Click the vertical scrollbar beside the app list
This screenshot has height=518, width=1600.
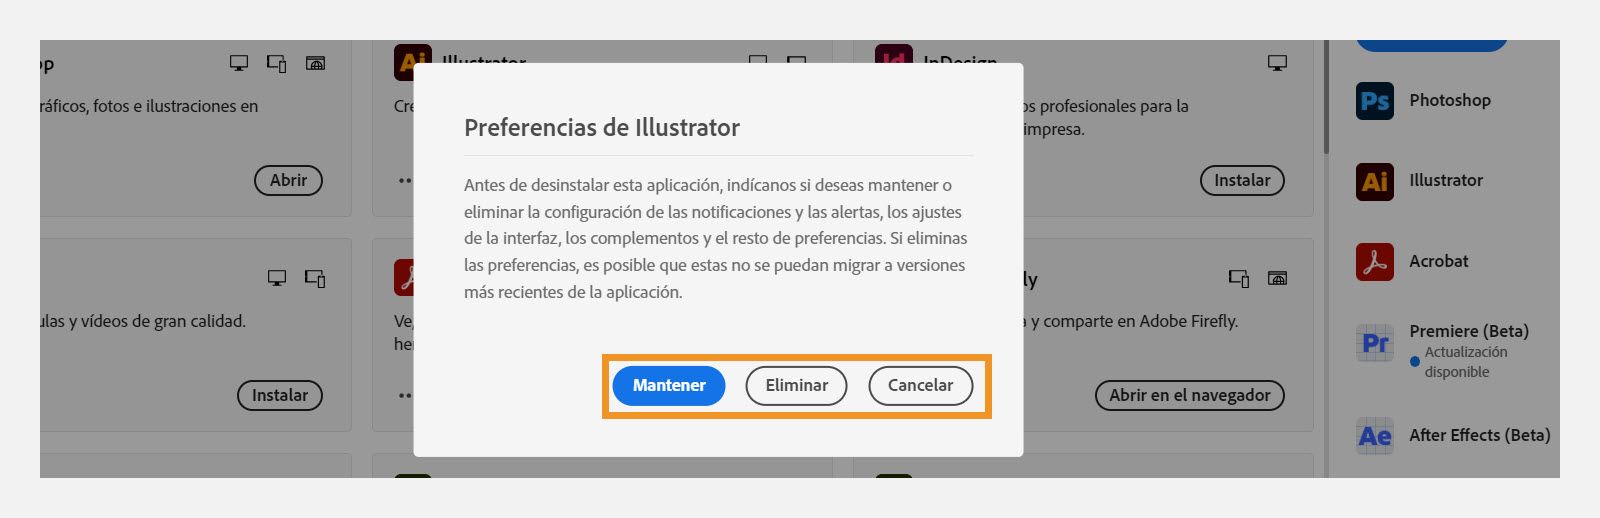point(1326,97)
